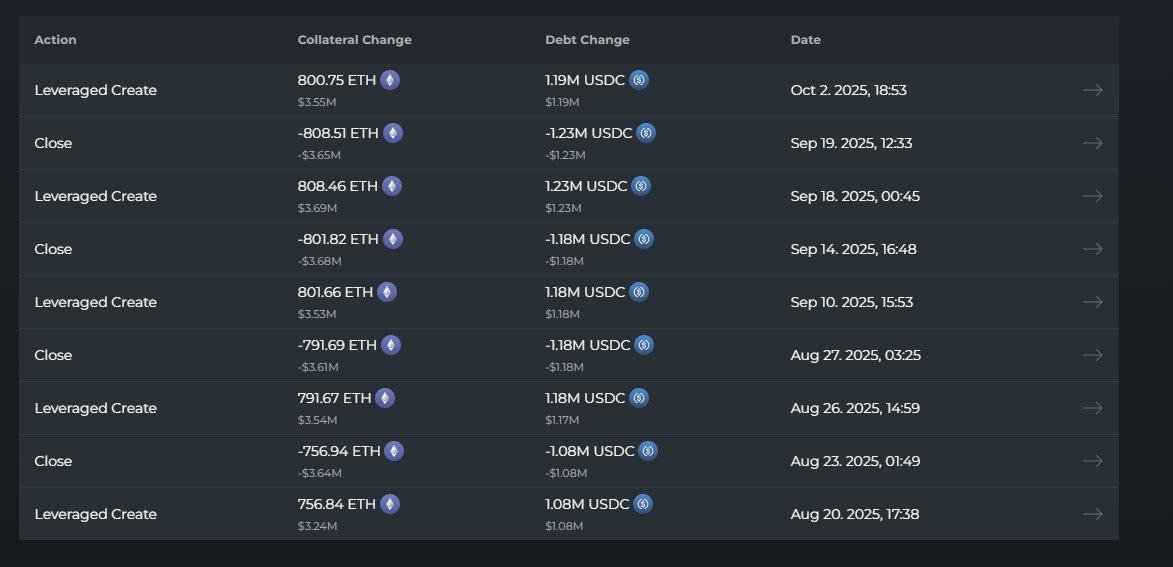Click the ETH icon beside 800.75 ETH
This screenshot has width=1173, height=567.
click(390, 80)
